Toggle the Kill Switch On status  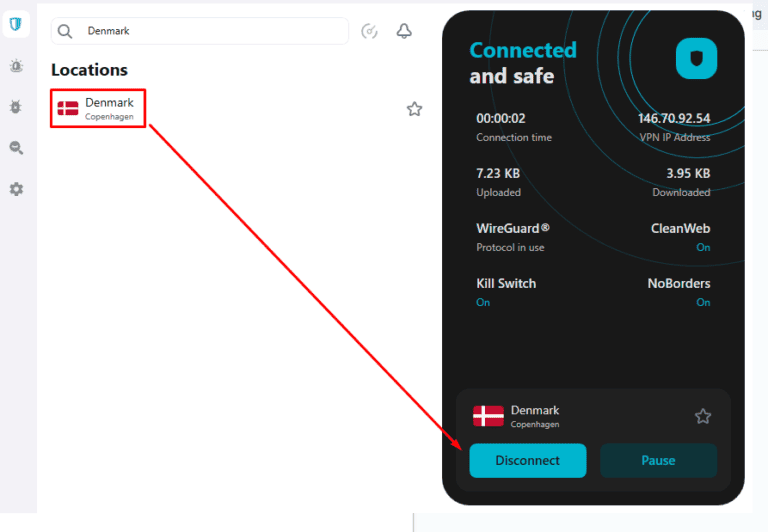(483, 302)
